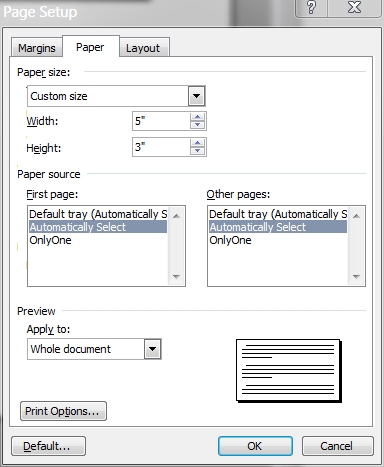
Task: Select Automatically Select in Other pages list
Action: (x=278, y=227)
